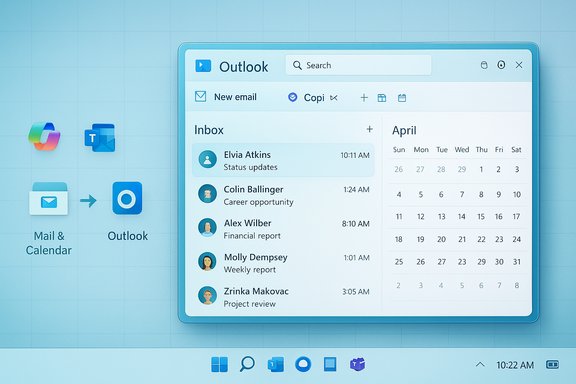This screenshot has width=576, height=384.
Task: Click the first small icon in title bar
Action: coord(484,65)
